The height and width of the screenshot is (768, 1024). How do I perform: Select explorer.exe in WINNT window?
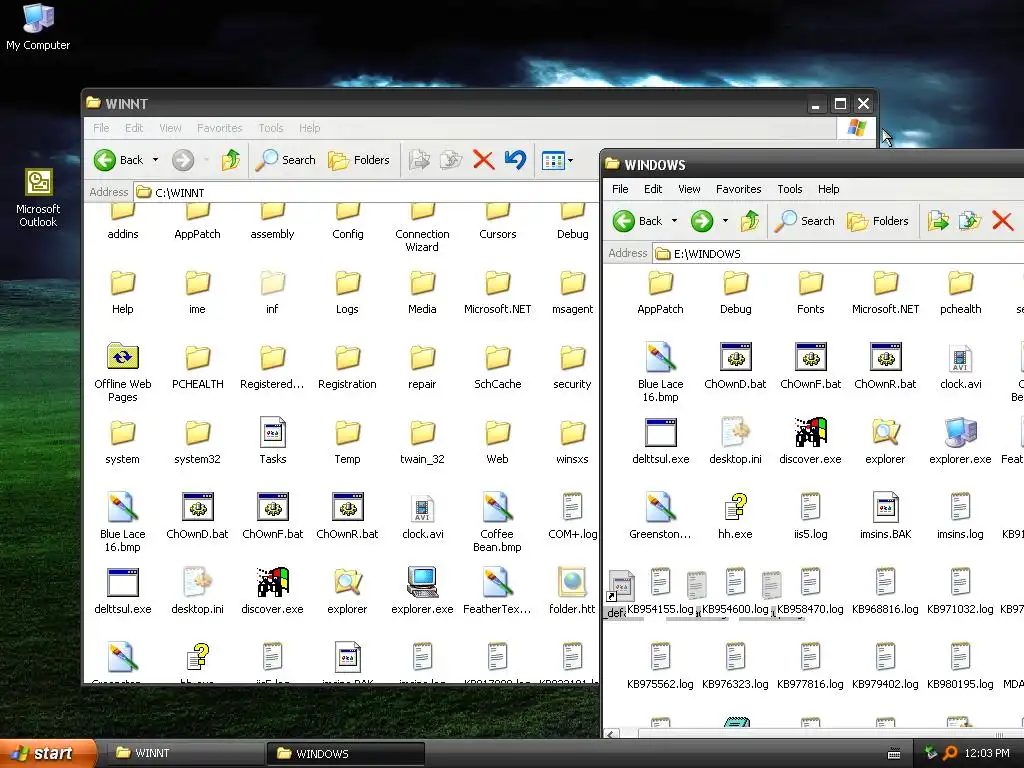pyautogui.click(x=423, y=590)
